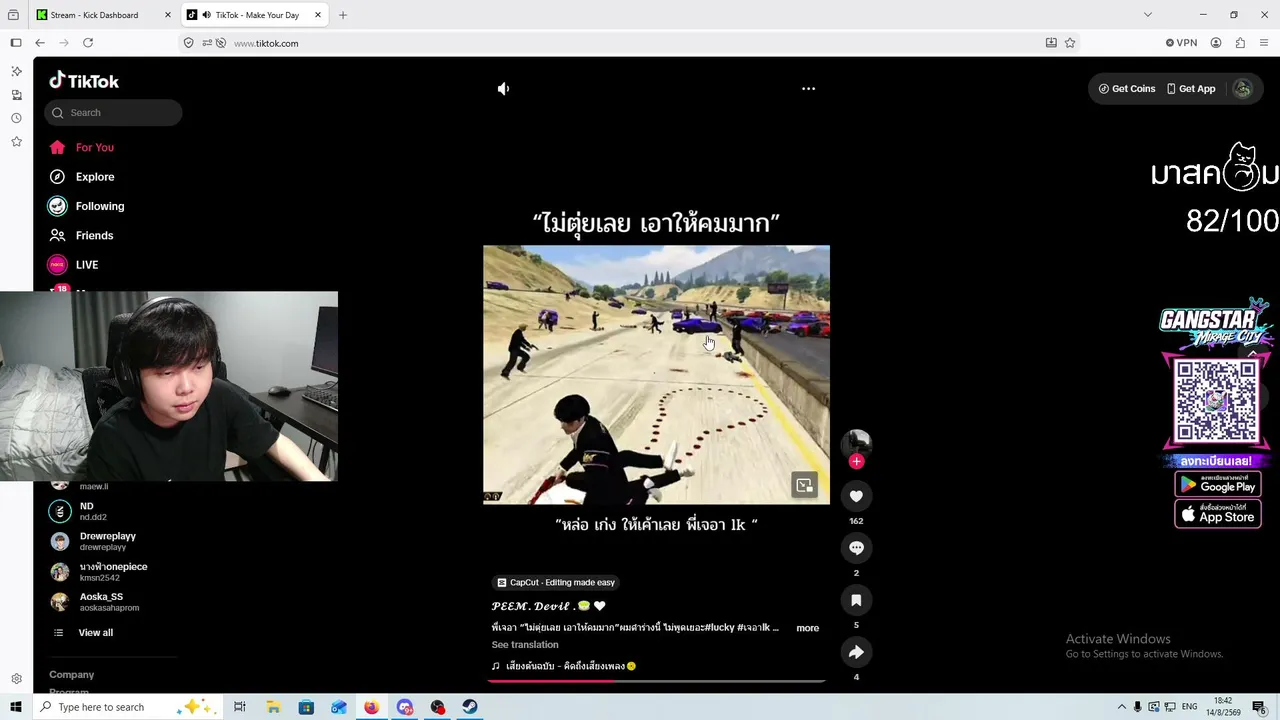Open Task View on the taskbar
The height and width of the screenshot is (720, 1280).
240,707
